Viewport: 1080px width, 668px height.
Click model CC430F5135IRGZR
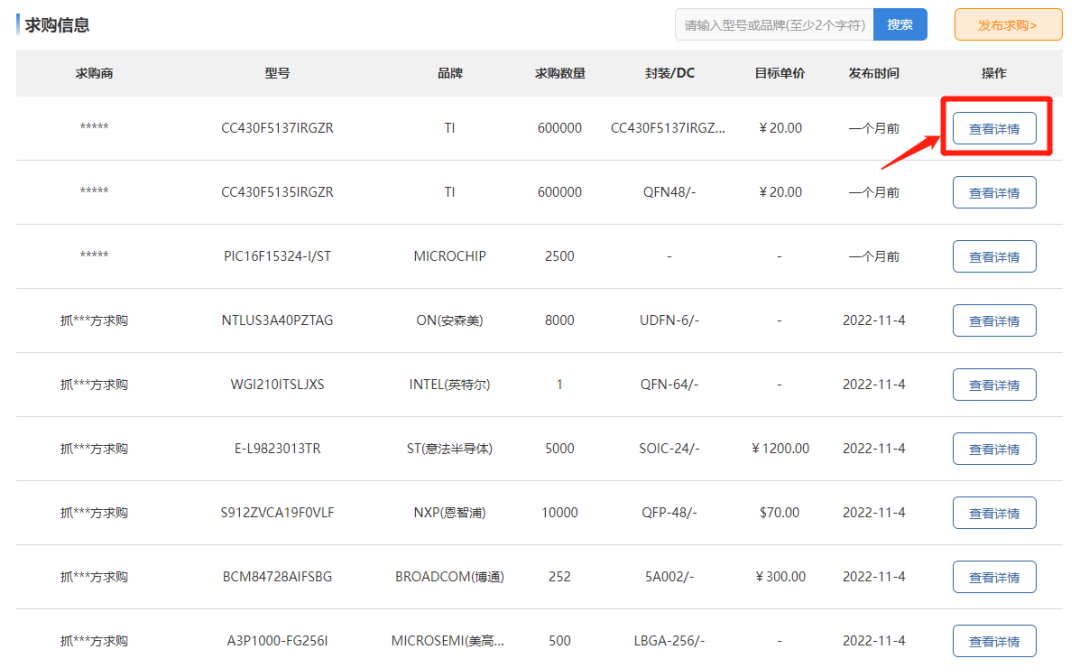(277, 192)
